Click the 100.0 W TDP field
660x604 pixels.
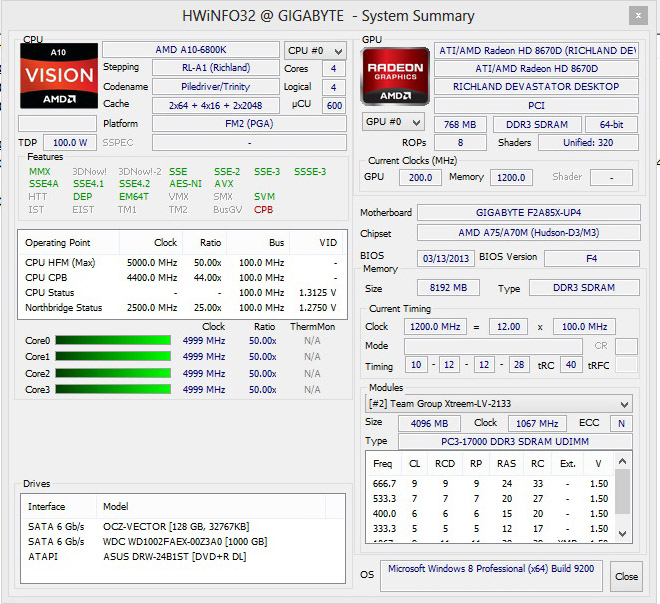(70, 143)
